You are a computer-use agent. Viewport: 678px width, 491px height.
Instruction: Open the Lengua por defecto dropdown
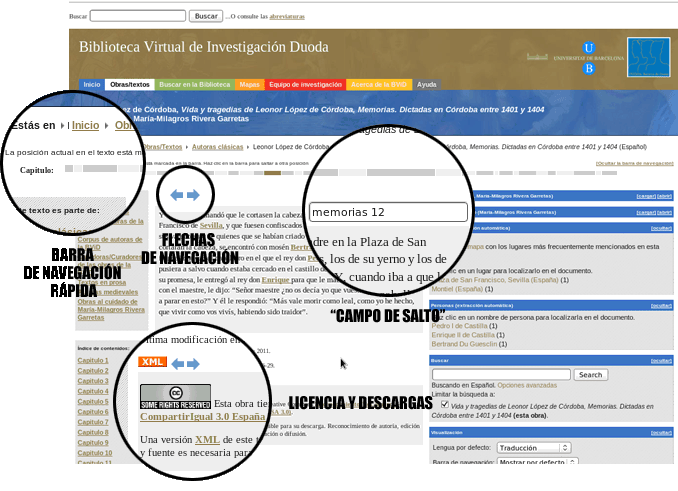coord(534,447)
